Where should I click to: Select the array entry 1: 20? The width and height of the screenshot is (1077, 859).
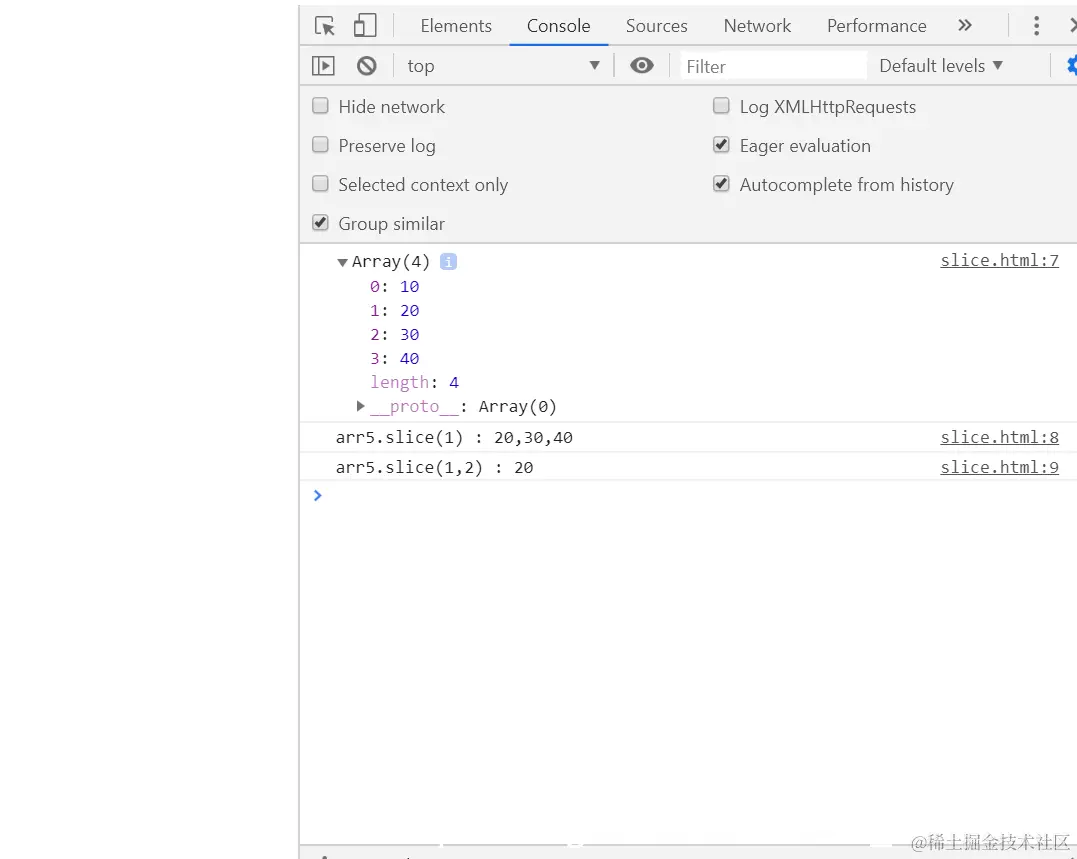point(394,310)
